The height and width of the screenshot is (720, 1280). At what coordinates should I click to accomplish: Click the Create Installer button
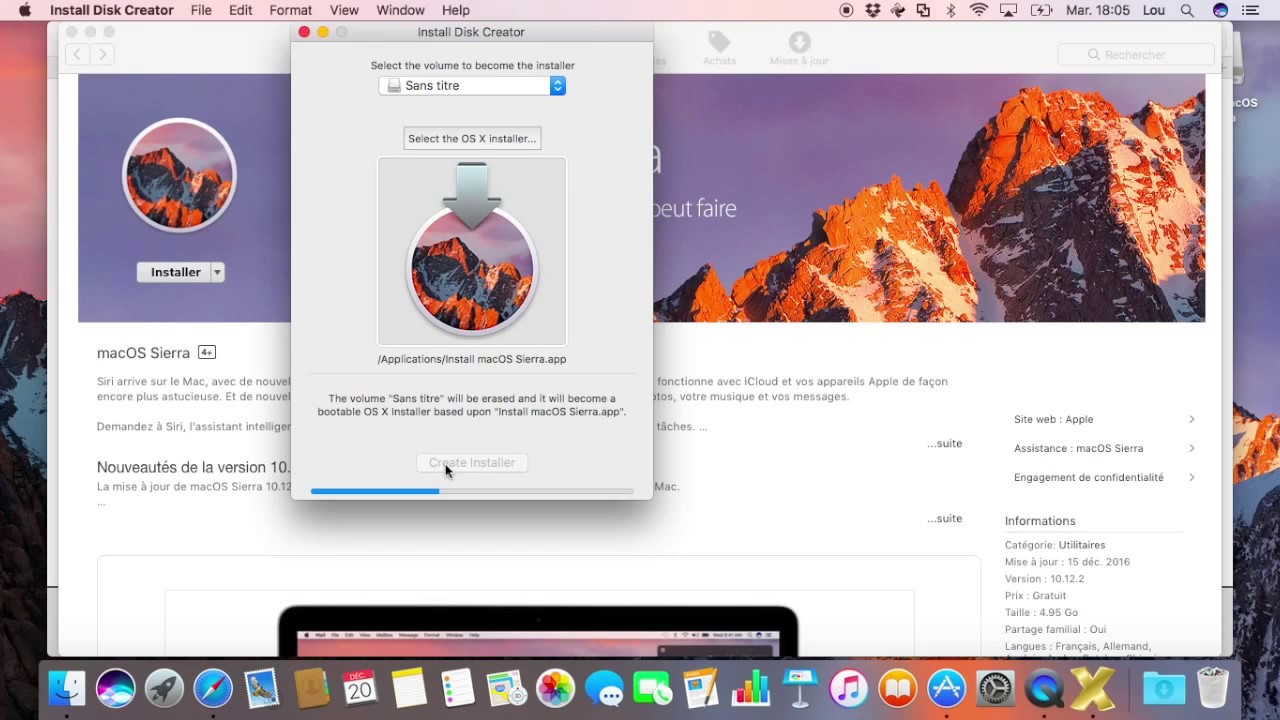coord(472,463)
